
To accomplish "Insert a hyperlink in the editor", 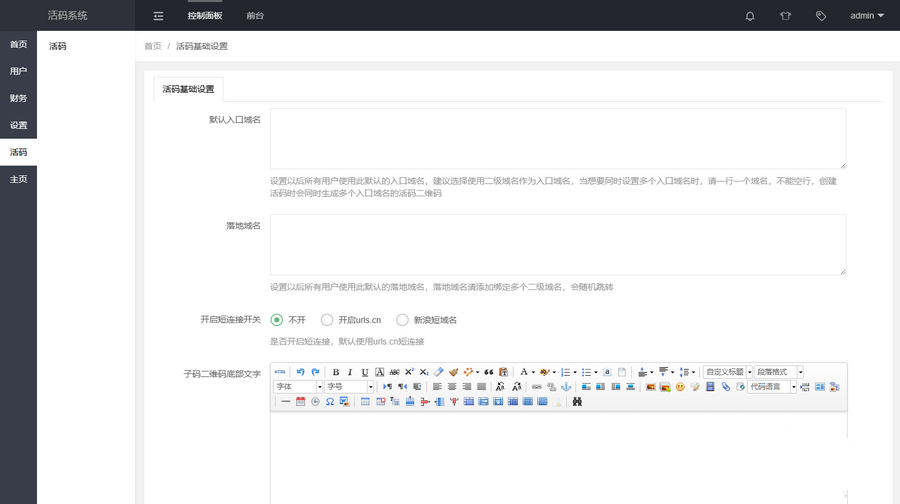I will (537, 387).
